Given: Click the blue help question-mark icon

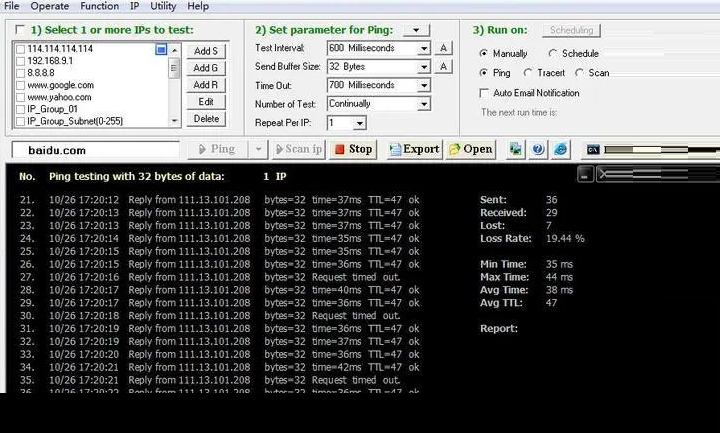Looking at the screenshot, I should tap(538, 149).
